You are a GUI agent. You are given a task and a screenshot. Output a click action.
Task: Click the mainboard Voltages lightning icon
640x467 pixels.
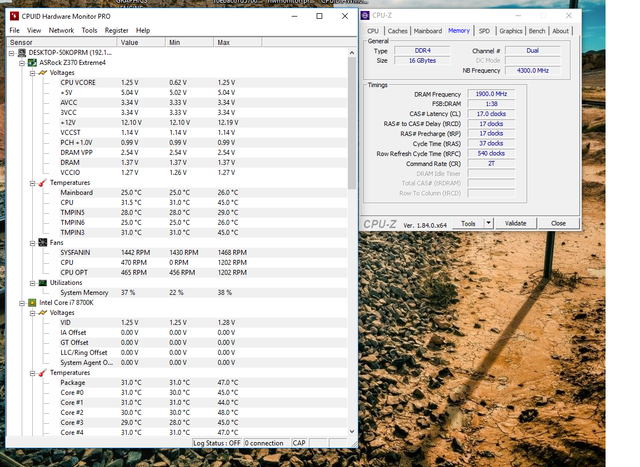tap(42, 73)
